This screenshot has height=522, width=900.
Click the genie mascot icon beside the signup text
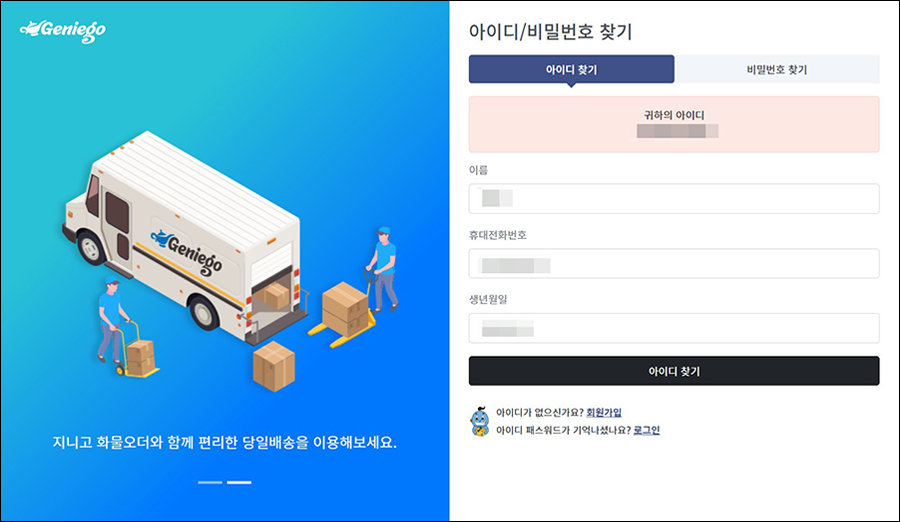[479, 422]
